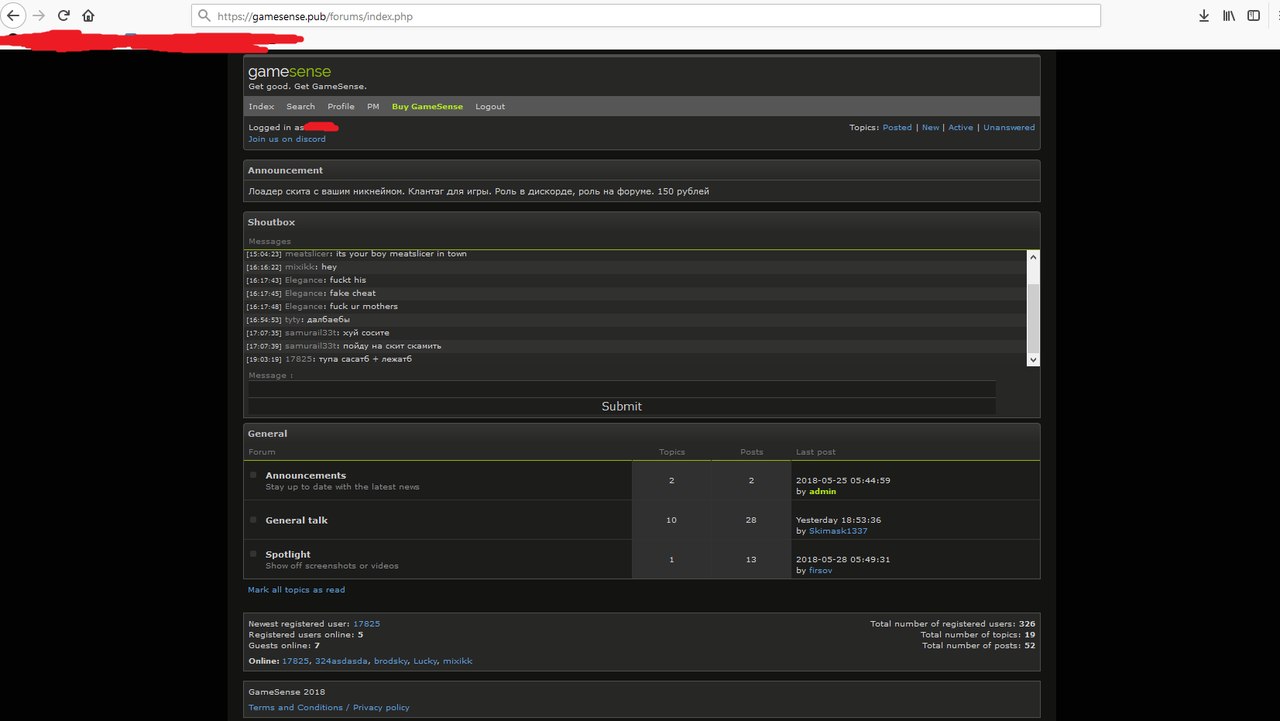Image resolution: width=1280 pixels, height=721 pixels.
Task: Go to the browser home page icon
Action: pos(89,16)
